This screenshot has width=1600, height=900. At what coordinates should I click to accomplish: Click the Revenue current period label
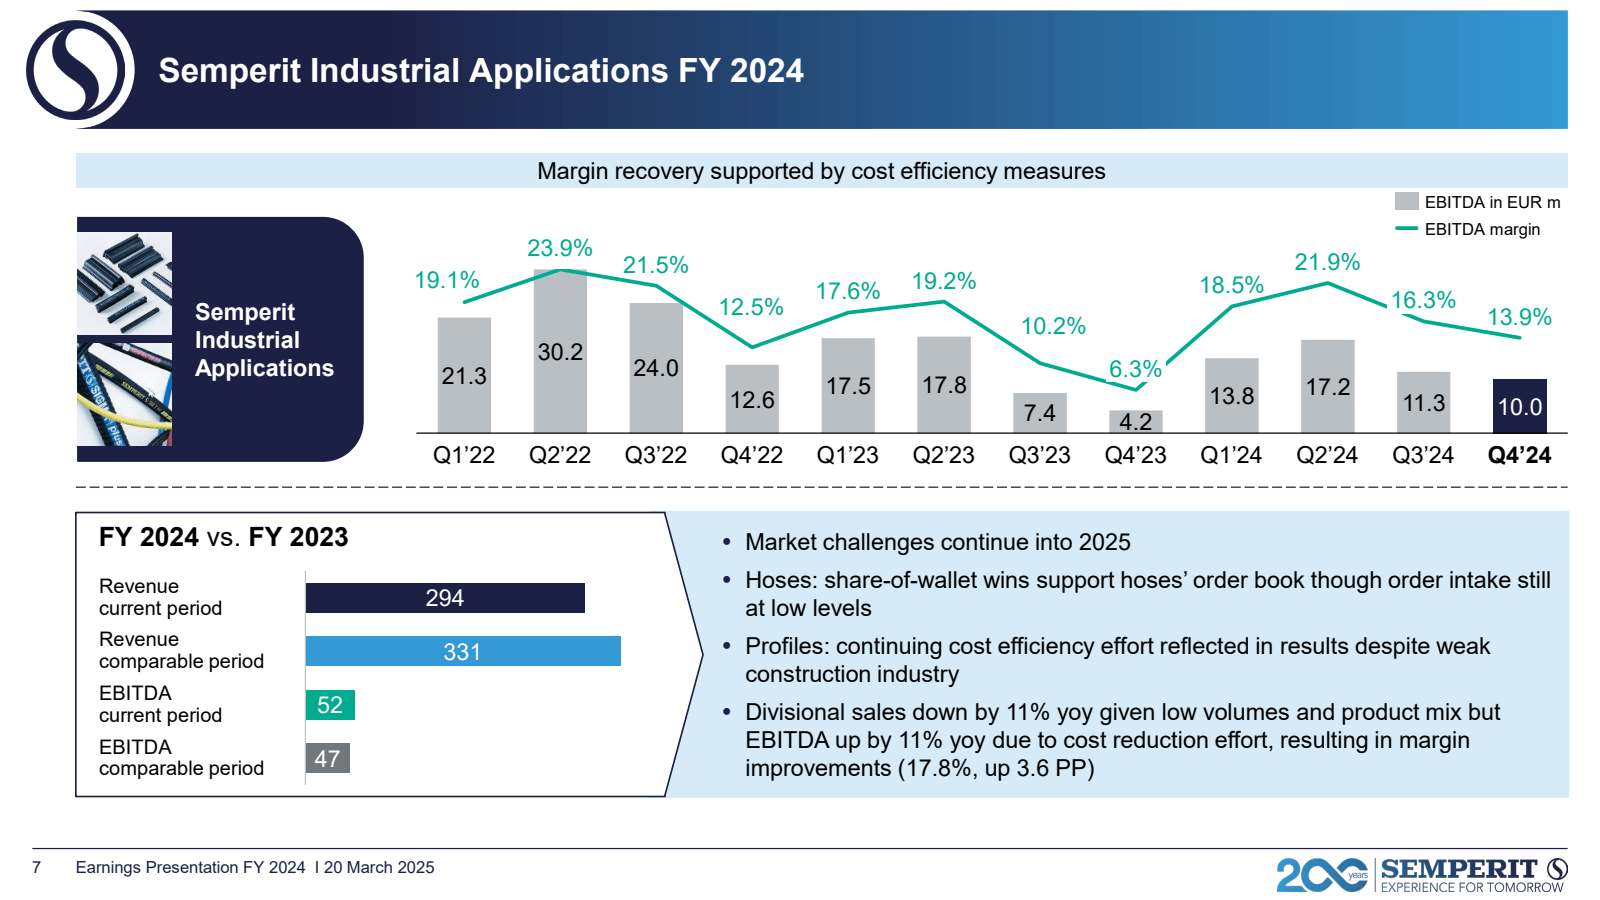(160, 597)
